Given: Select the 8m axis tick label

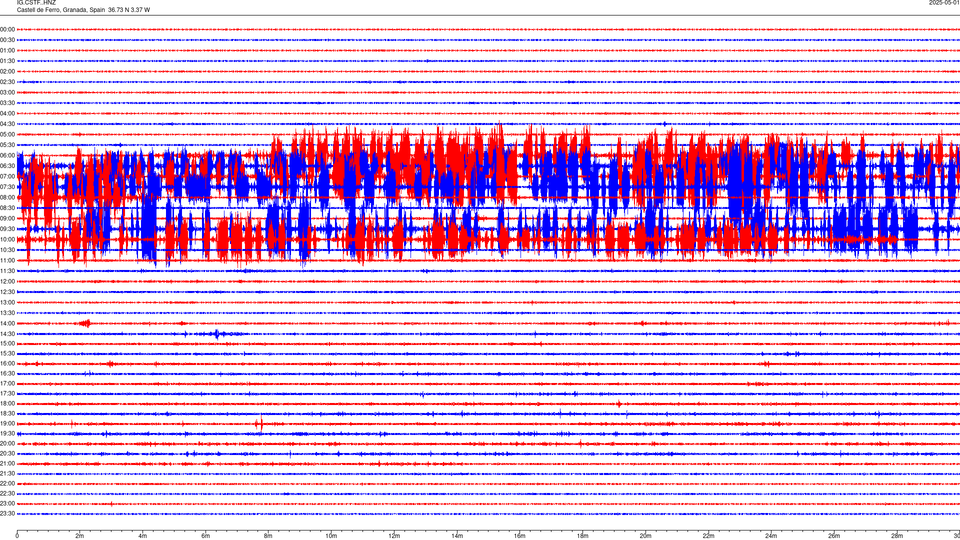Looking at the screenshot, I should click(268, 536).
